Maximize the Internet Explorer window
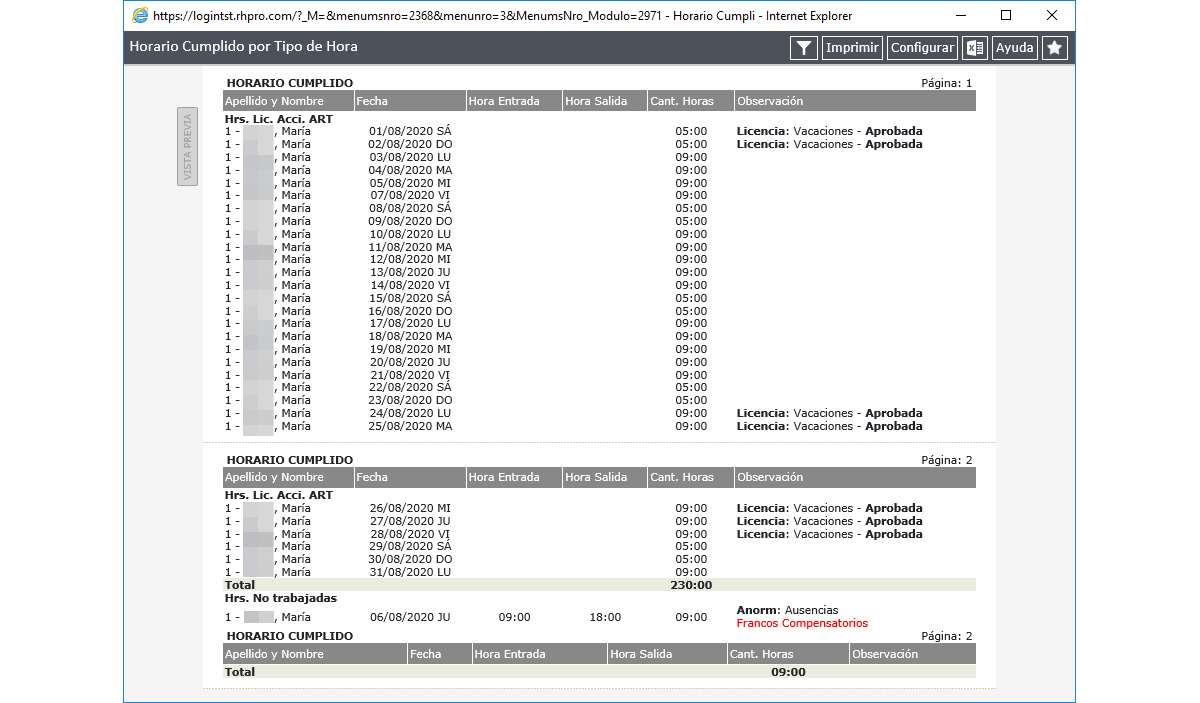The width and height of the screenshot is (1200, 703). pyautogui.click(x=1006, y=16)
